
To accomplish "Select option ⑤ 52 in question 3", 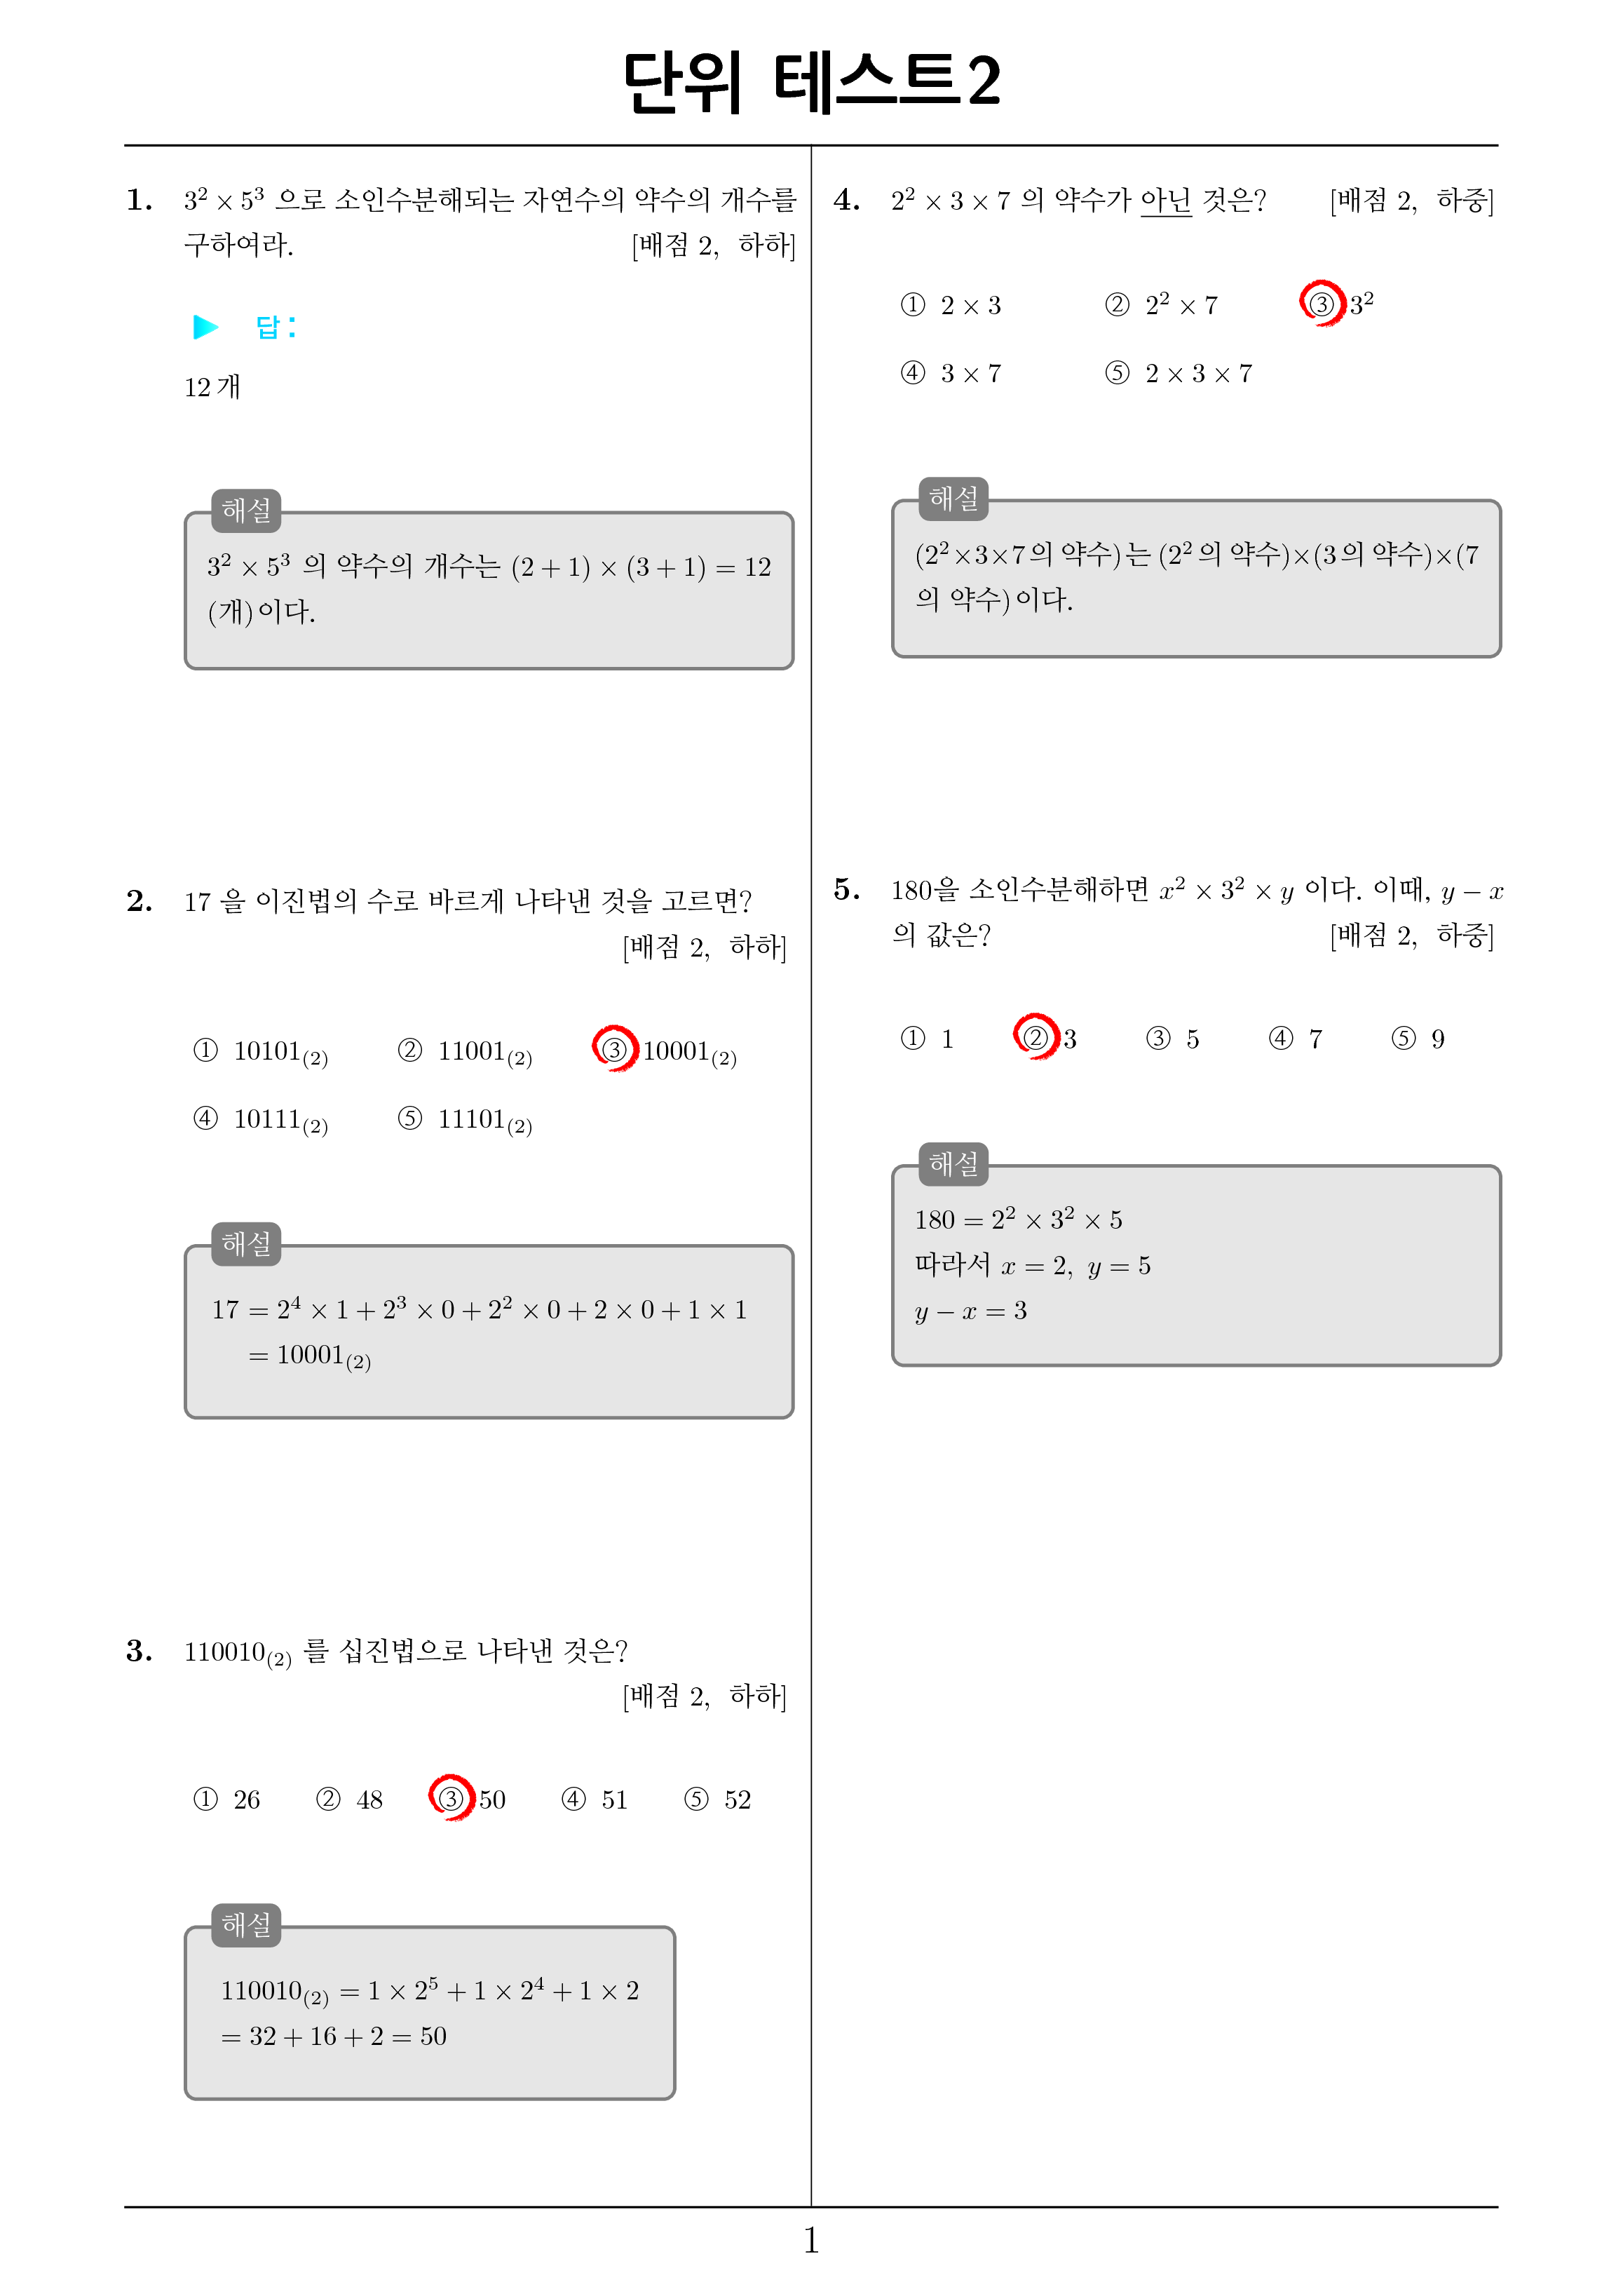I will pyautogui.click(x=718, y=1799).
